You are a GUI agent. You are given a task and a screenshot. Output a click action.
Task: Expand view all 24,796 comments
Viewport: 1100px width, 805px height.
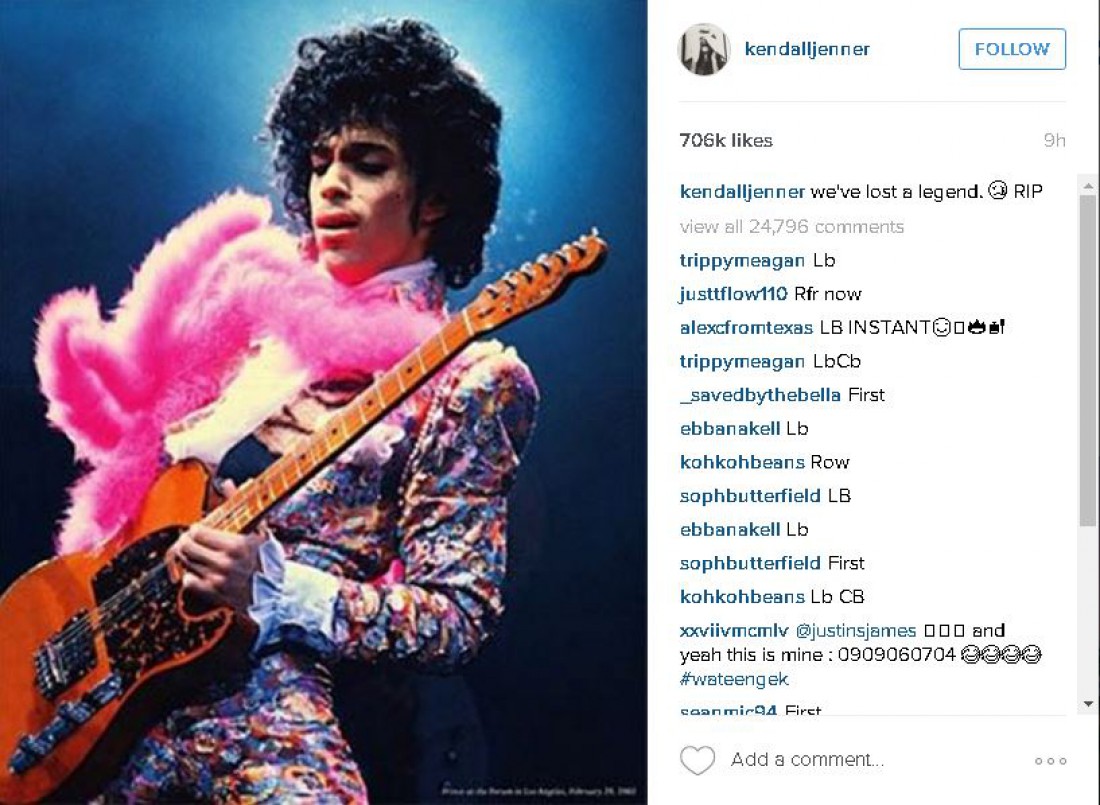tap(791, 227)
